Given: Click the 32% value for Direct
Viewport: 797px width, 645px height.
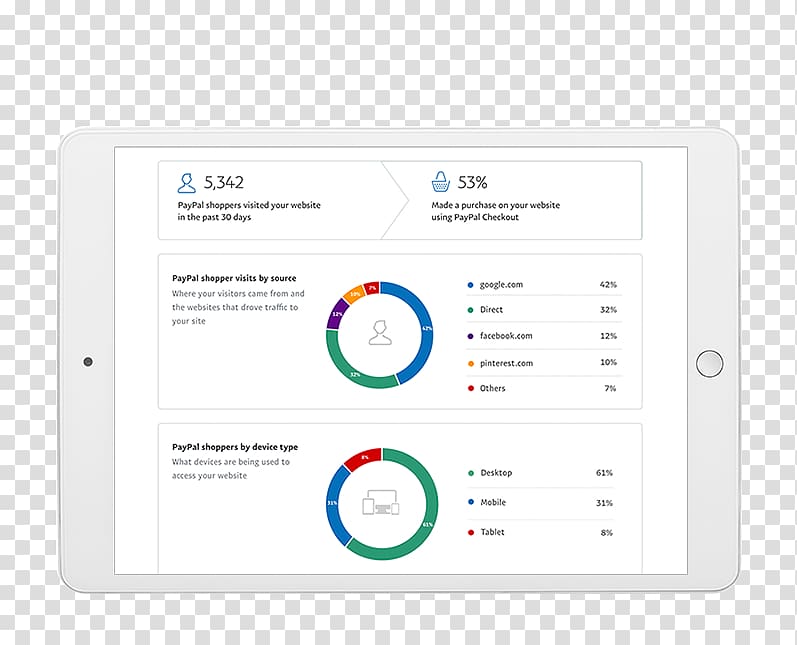Looking at the screenshot, I should [x=608, y=310].
